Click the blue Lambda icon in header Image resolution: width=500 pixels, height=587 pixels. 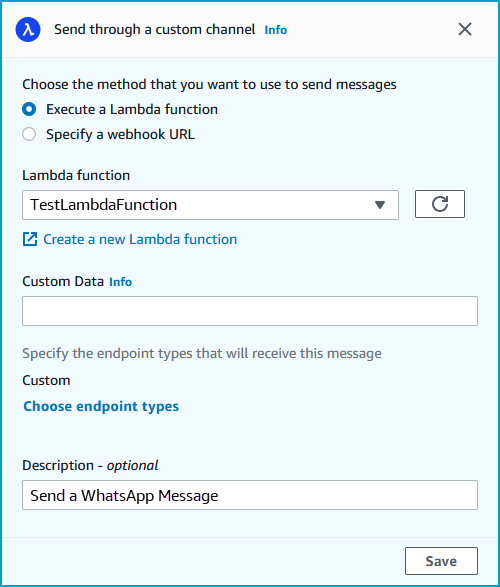tap(28, 30)
